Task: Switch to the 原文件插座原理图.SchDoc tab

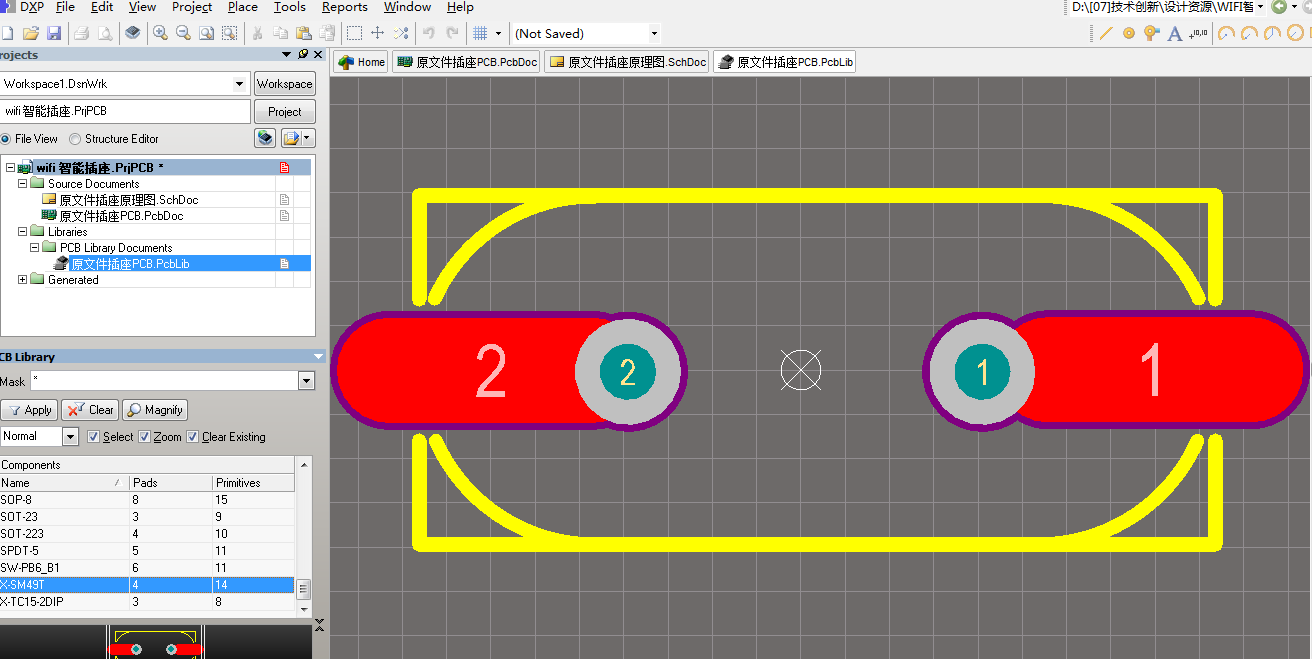Action: coord(627,62)
